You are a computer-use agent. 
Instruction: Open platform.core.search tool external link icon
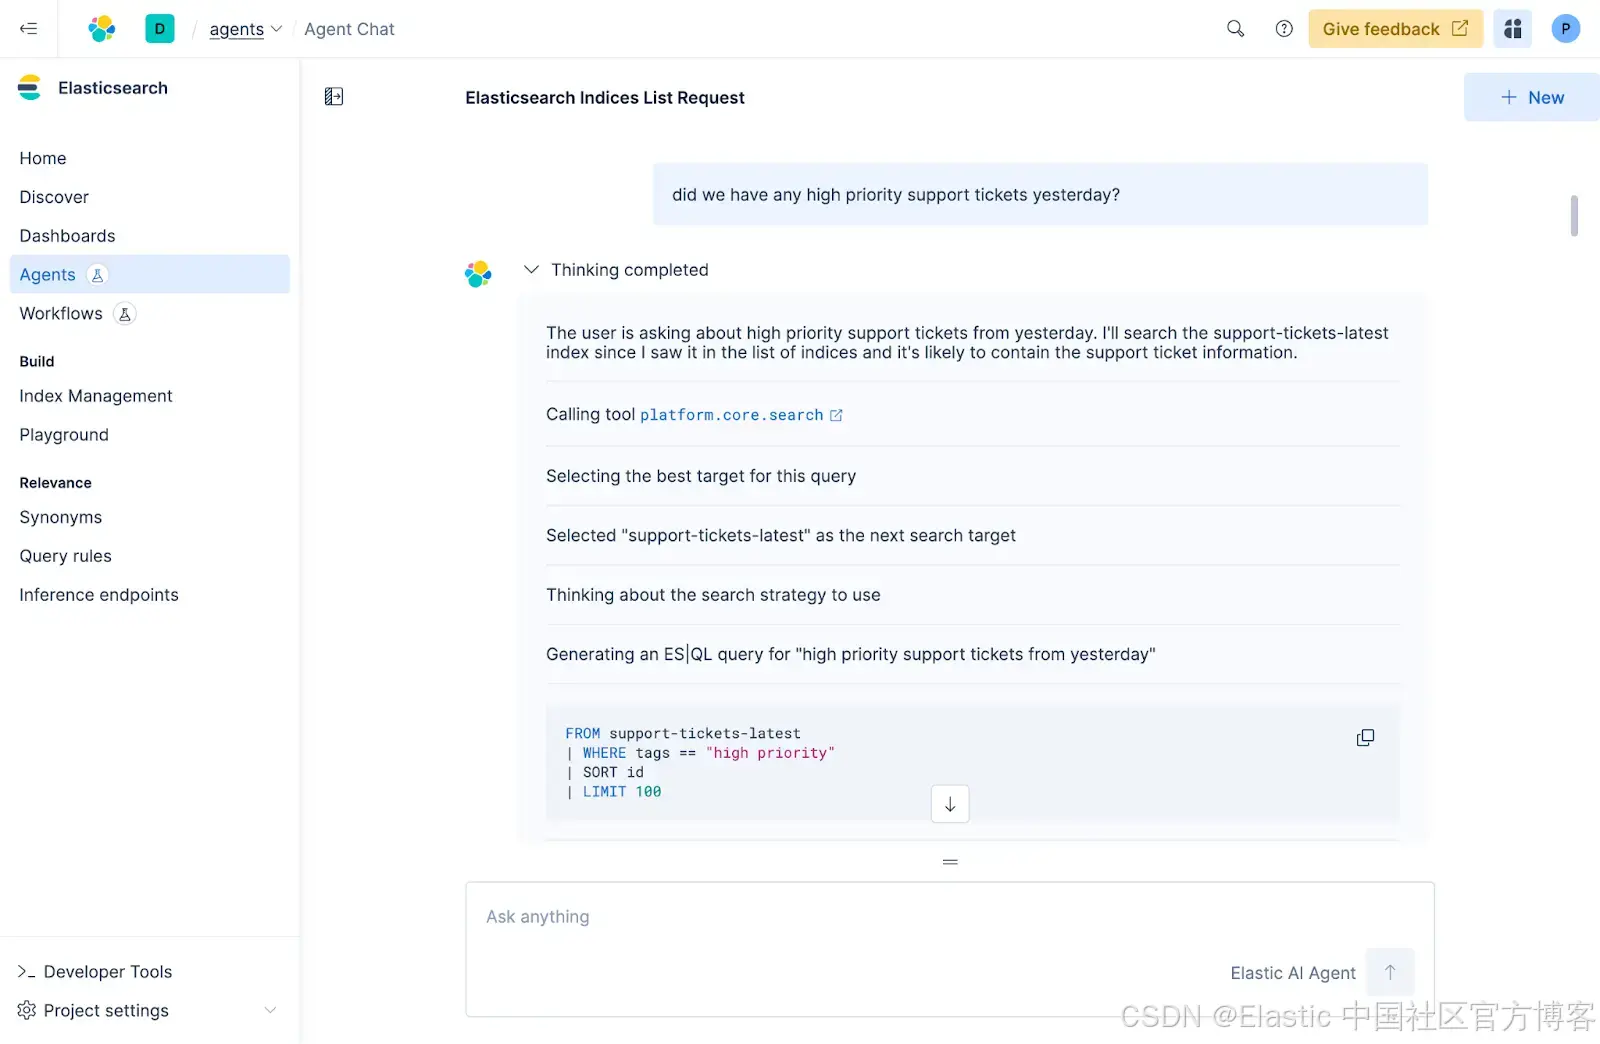pos(836,415)
